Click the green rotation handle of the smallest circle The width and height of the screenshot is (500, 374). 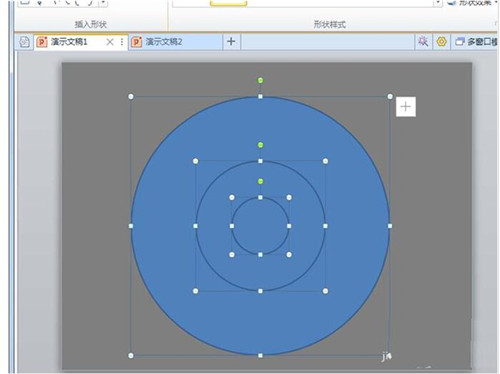click(260, 181)
